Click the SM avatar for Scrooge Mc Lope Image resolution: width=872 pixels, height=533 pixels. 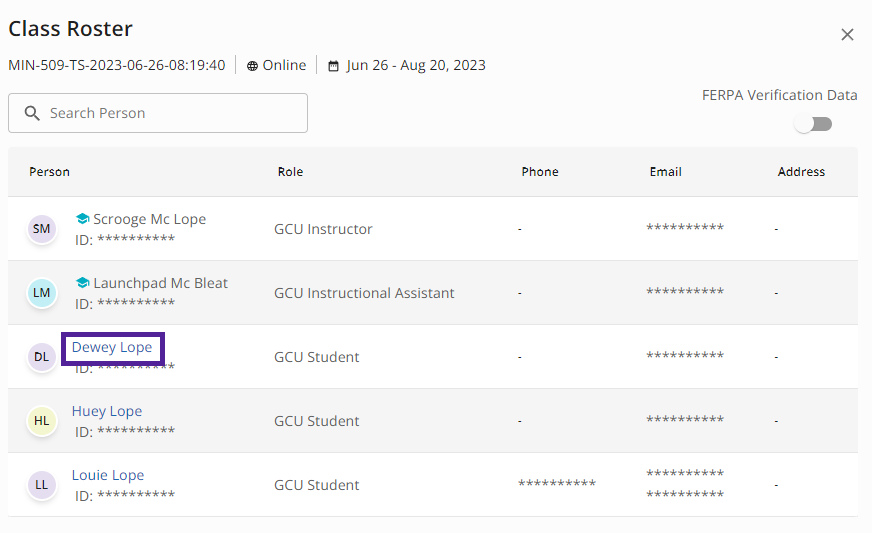[42, 229]
